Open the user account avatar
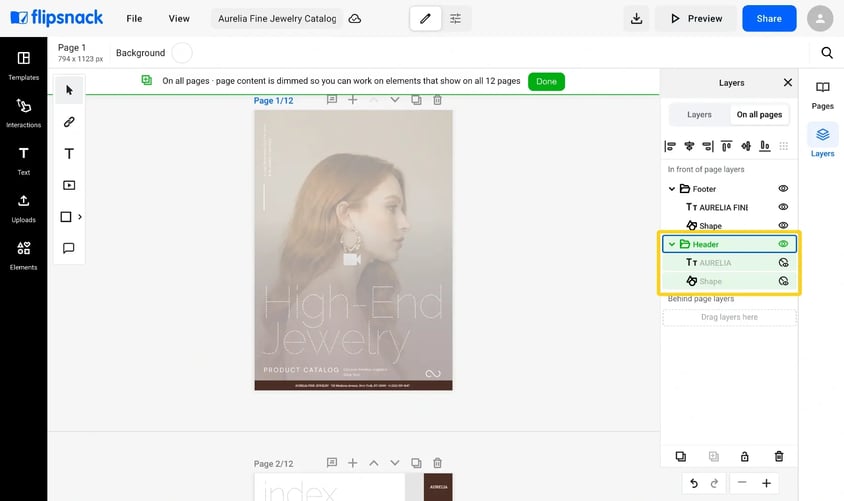This screenshot has width=844, height=501. pos(820,19)
